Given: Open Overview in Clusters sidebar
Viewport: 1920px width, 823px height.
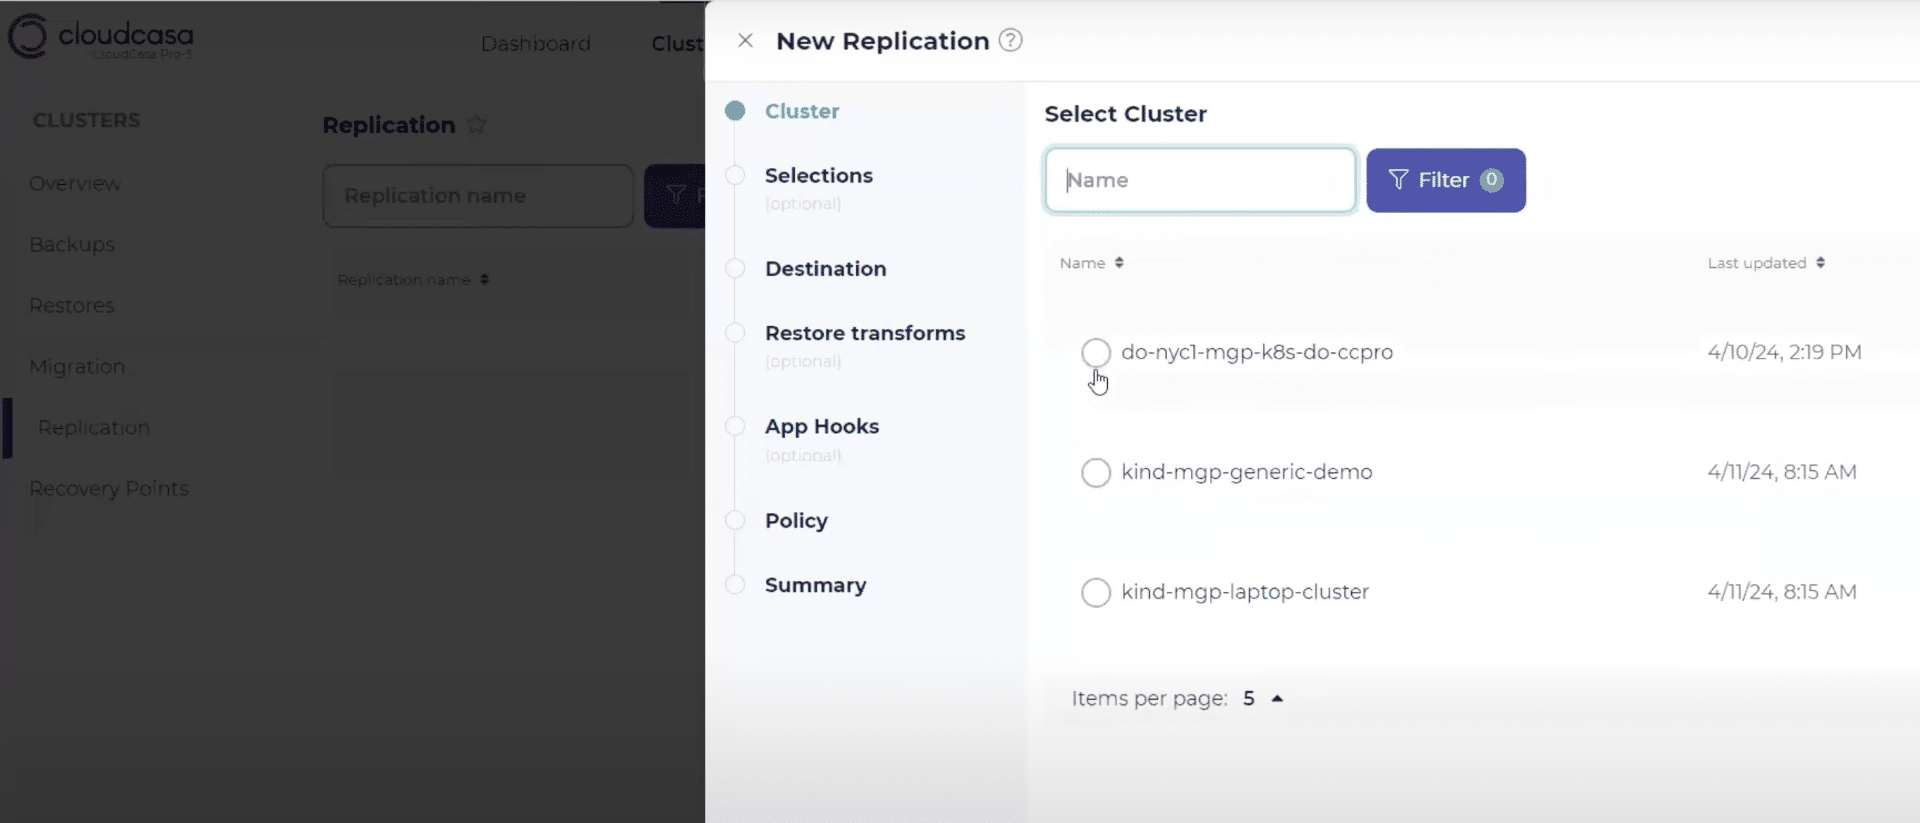Looking at the screenshot, I should [75, 184].
